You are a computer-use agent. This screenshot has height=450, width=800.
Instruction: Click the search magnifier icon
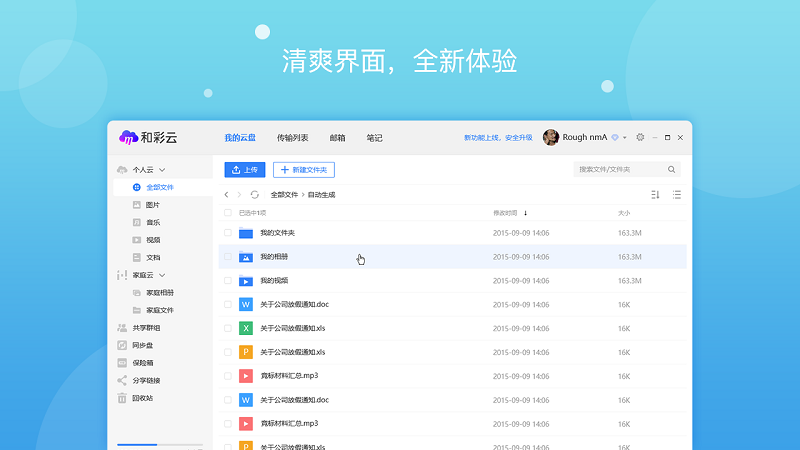click(x=672, y=170)
